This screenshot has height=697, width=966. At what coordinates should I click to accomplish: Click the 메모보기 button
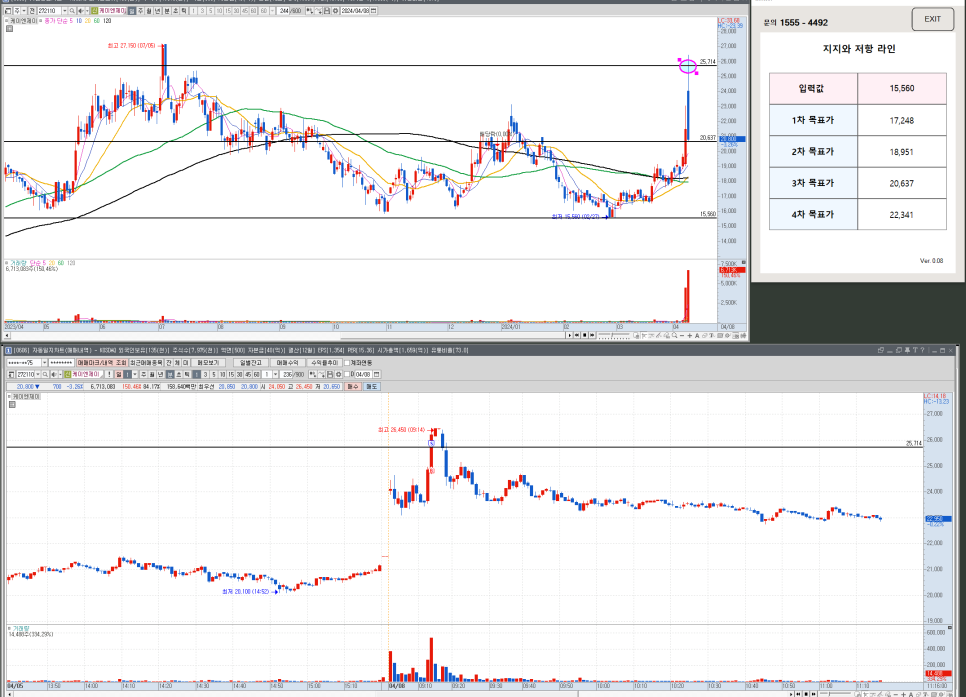(x=208, y=363)
